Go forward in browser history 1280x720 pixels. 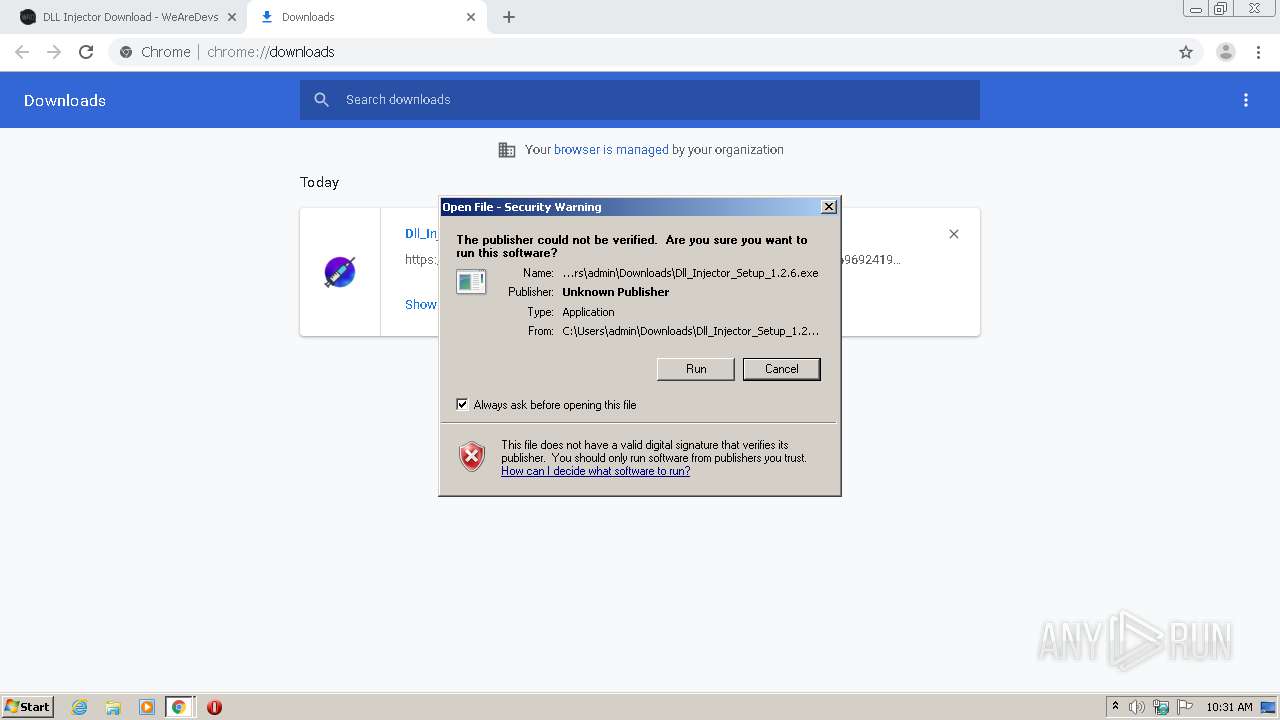pyautogui.click(x=54, y=52)
